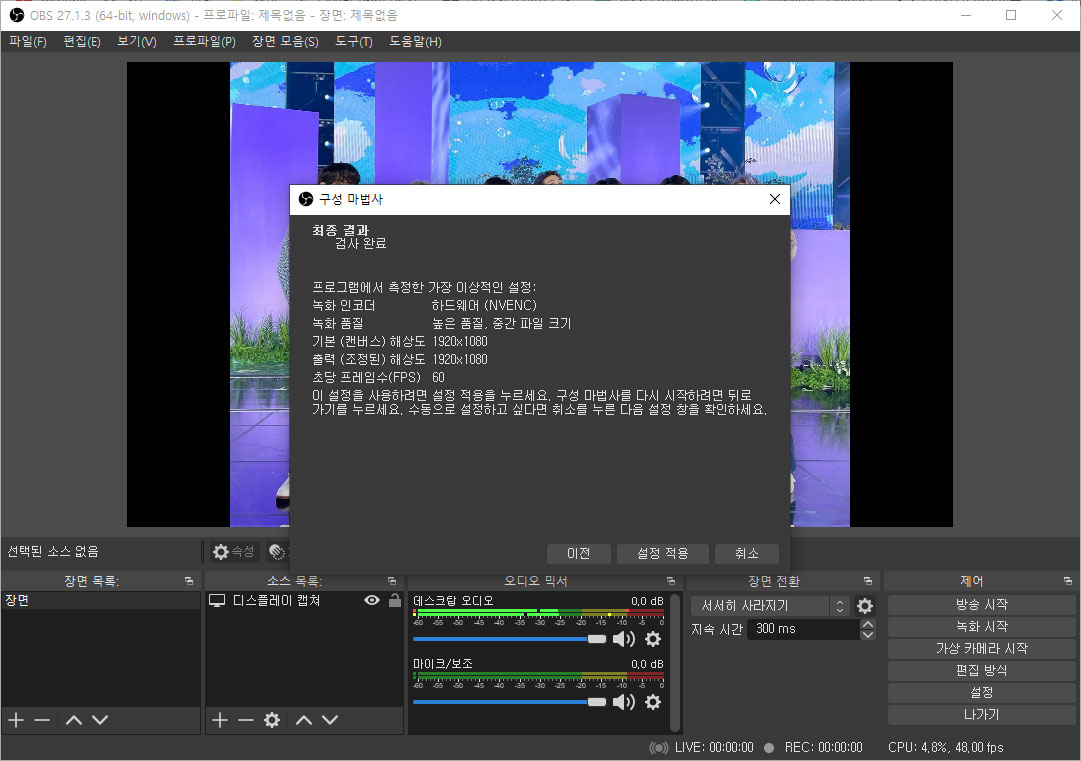Mute the 마이크/보조 audio channel
This screenshot has height=761, width=1081.
click(x=623, y=702)
